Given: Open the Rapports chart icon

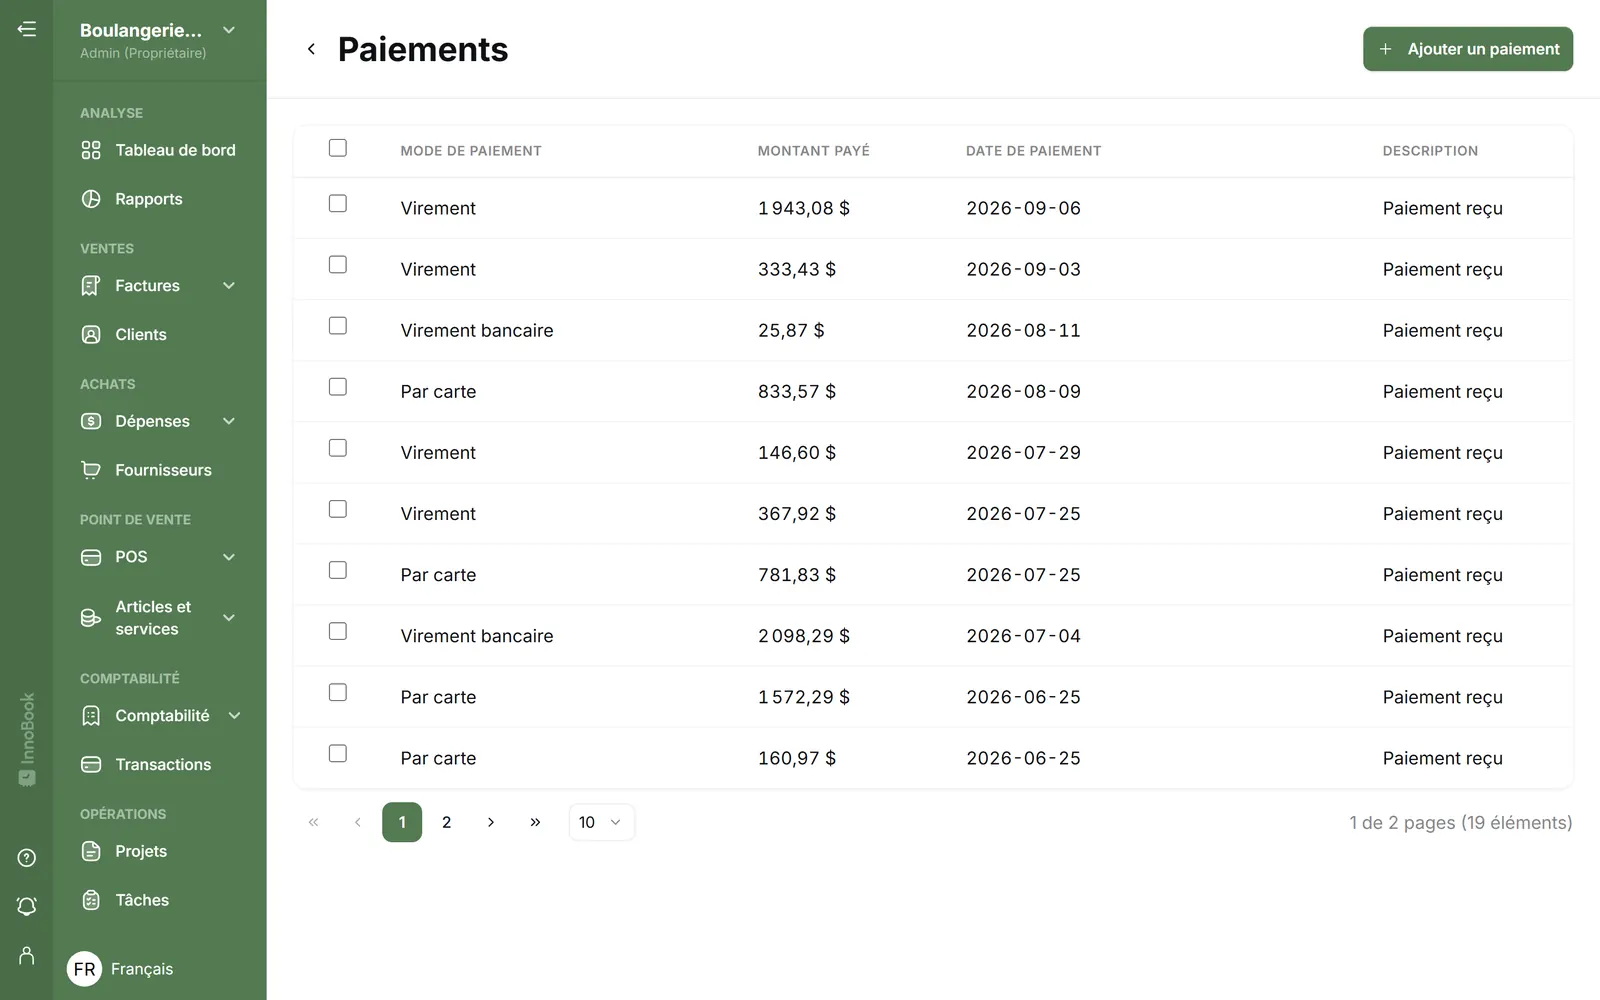Looking at the screenshot, I should pyautogui.click(x=91, y=199).
